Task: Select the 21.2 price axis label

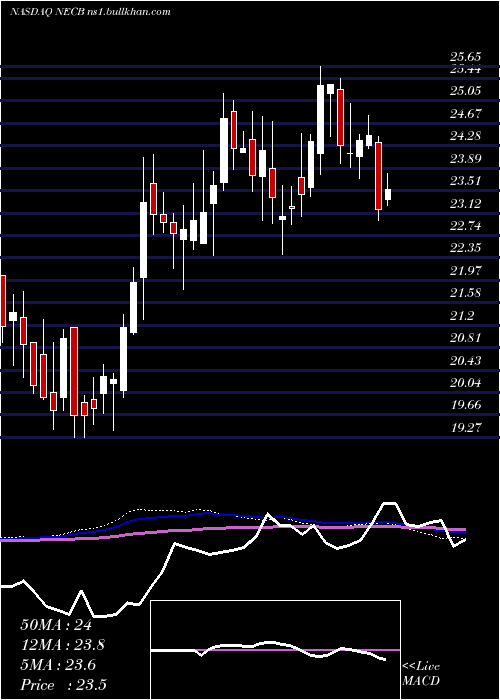Action: tap(462, 316)
